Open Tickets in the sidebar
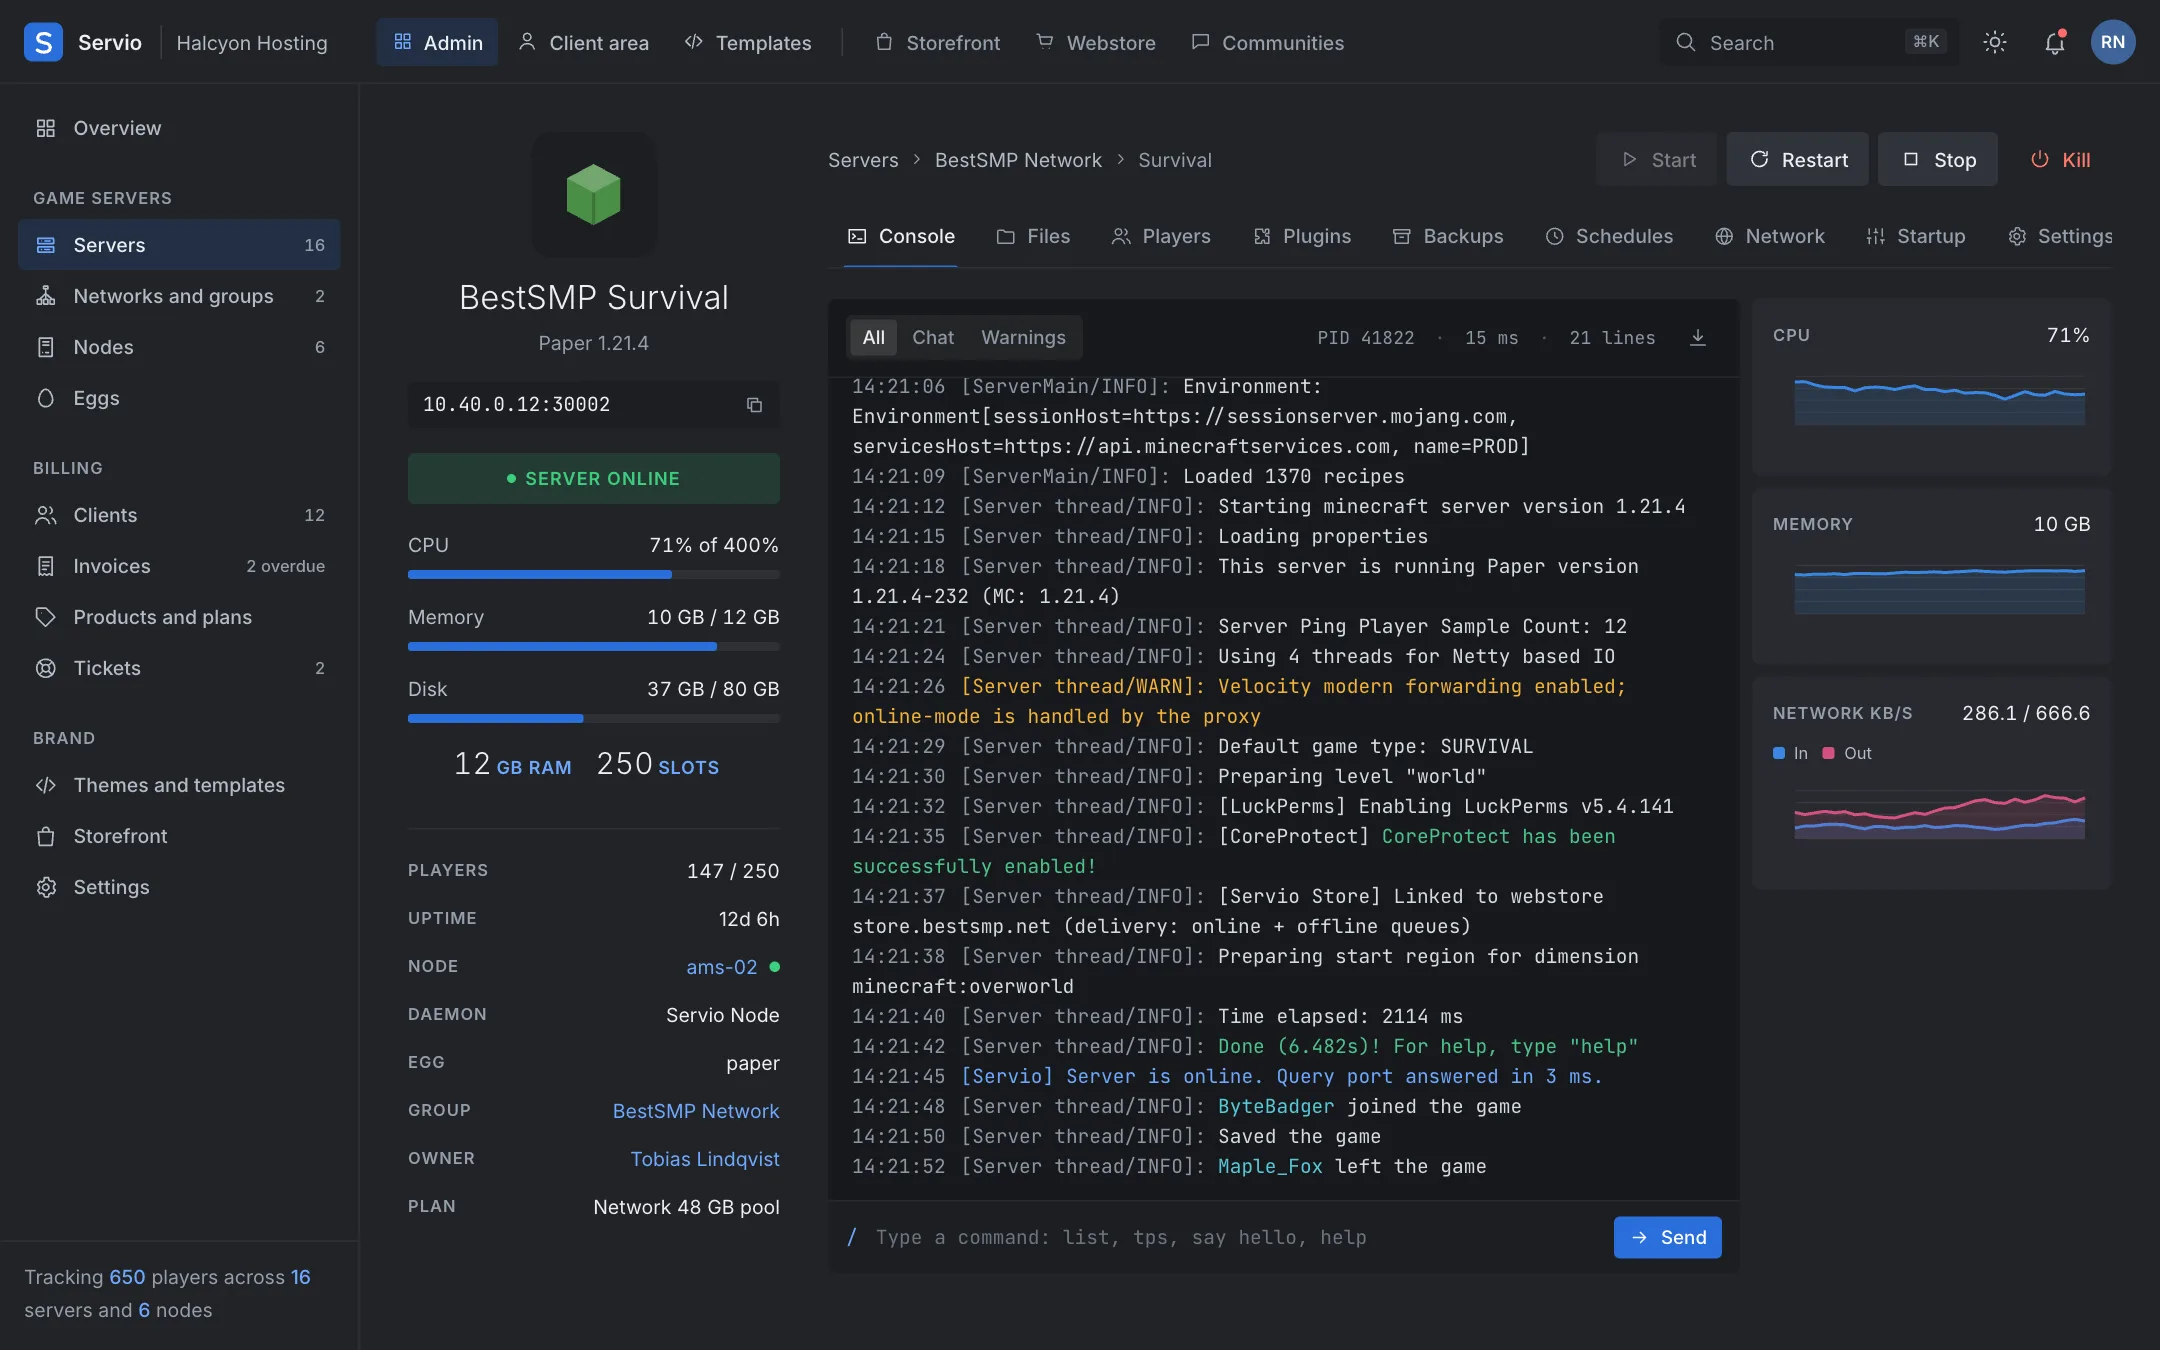This screenshot has width=2160, height=1350. point(179,668)
